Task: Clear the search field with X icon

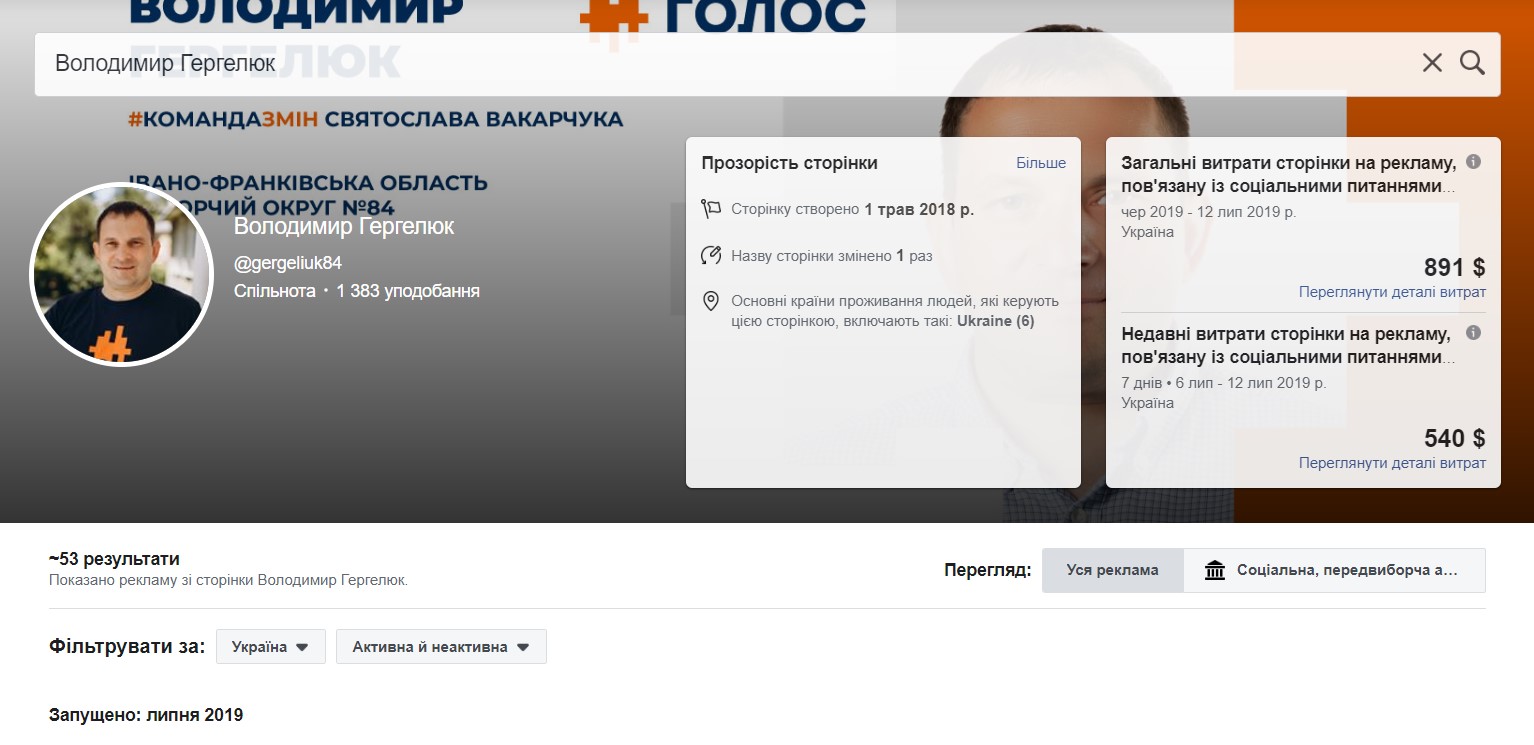Action: point(1432,63)
